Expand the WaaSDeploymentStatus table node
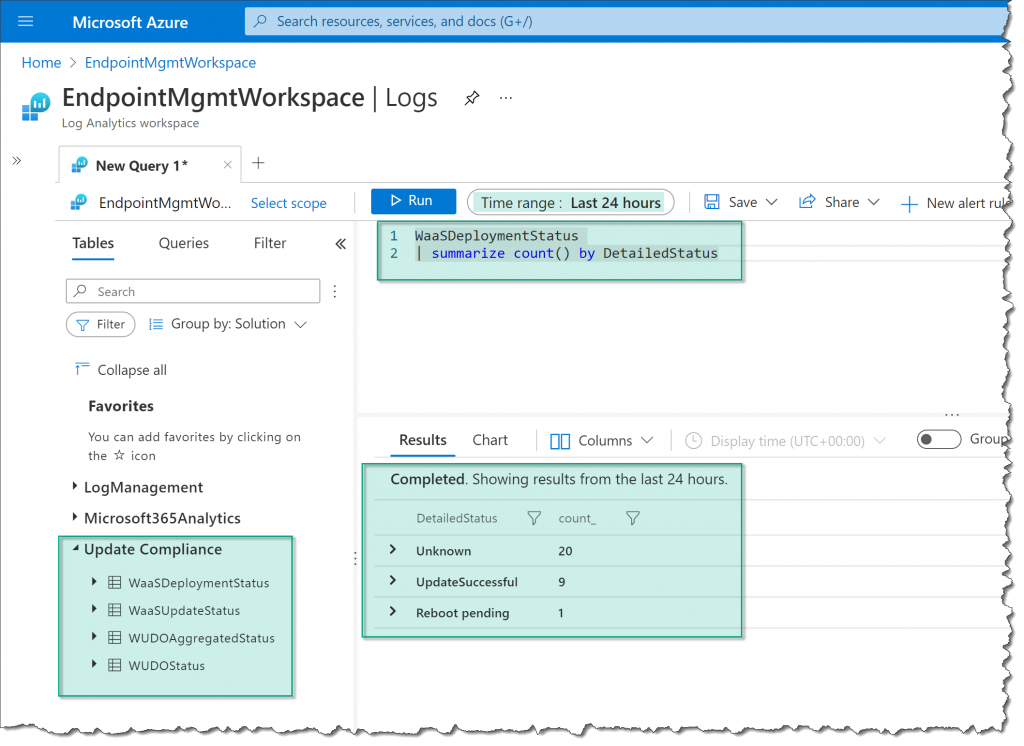Viewport: 1024px width, 746px height. 94,581
